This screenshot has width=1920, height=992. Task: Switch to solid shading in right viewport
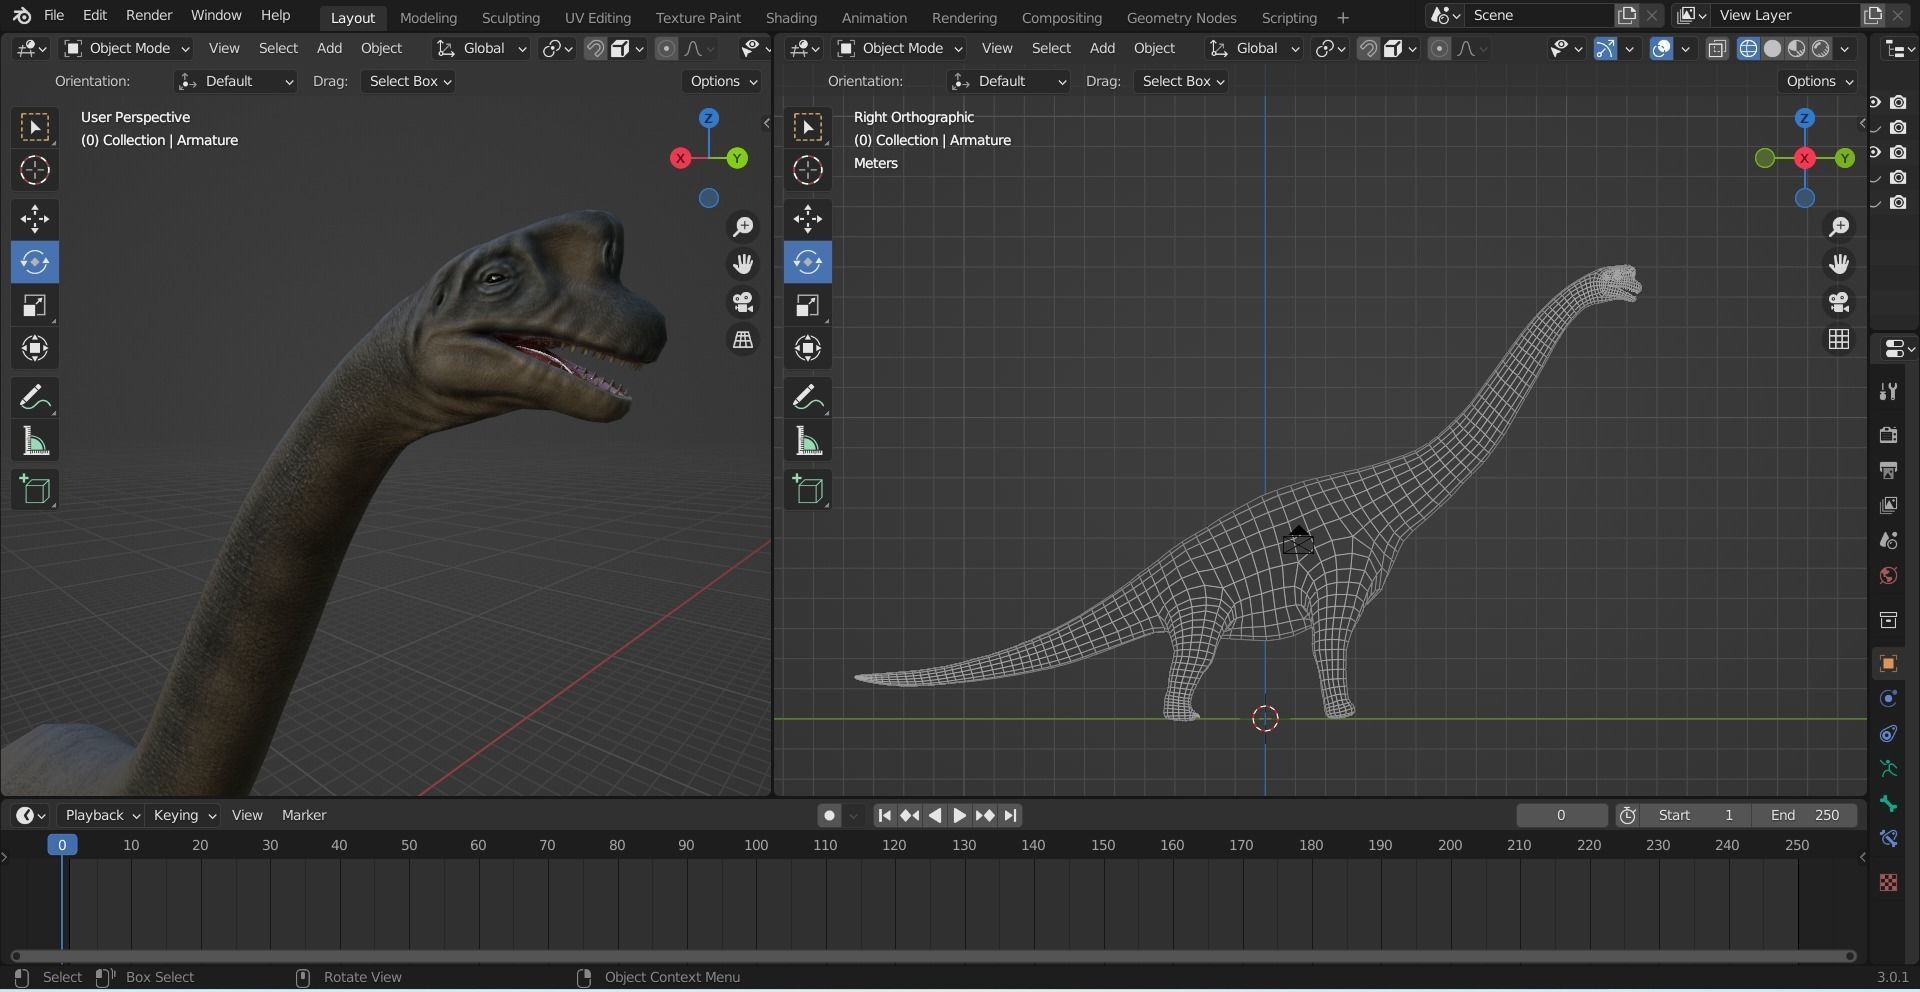pyautogui.click(x=1772, y=48)
